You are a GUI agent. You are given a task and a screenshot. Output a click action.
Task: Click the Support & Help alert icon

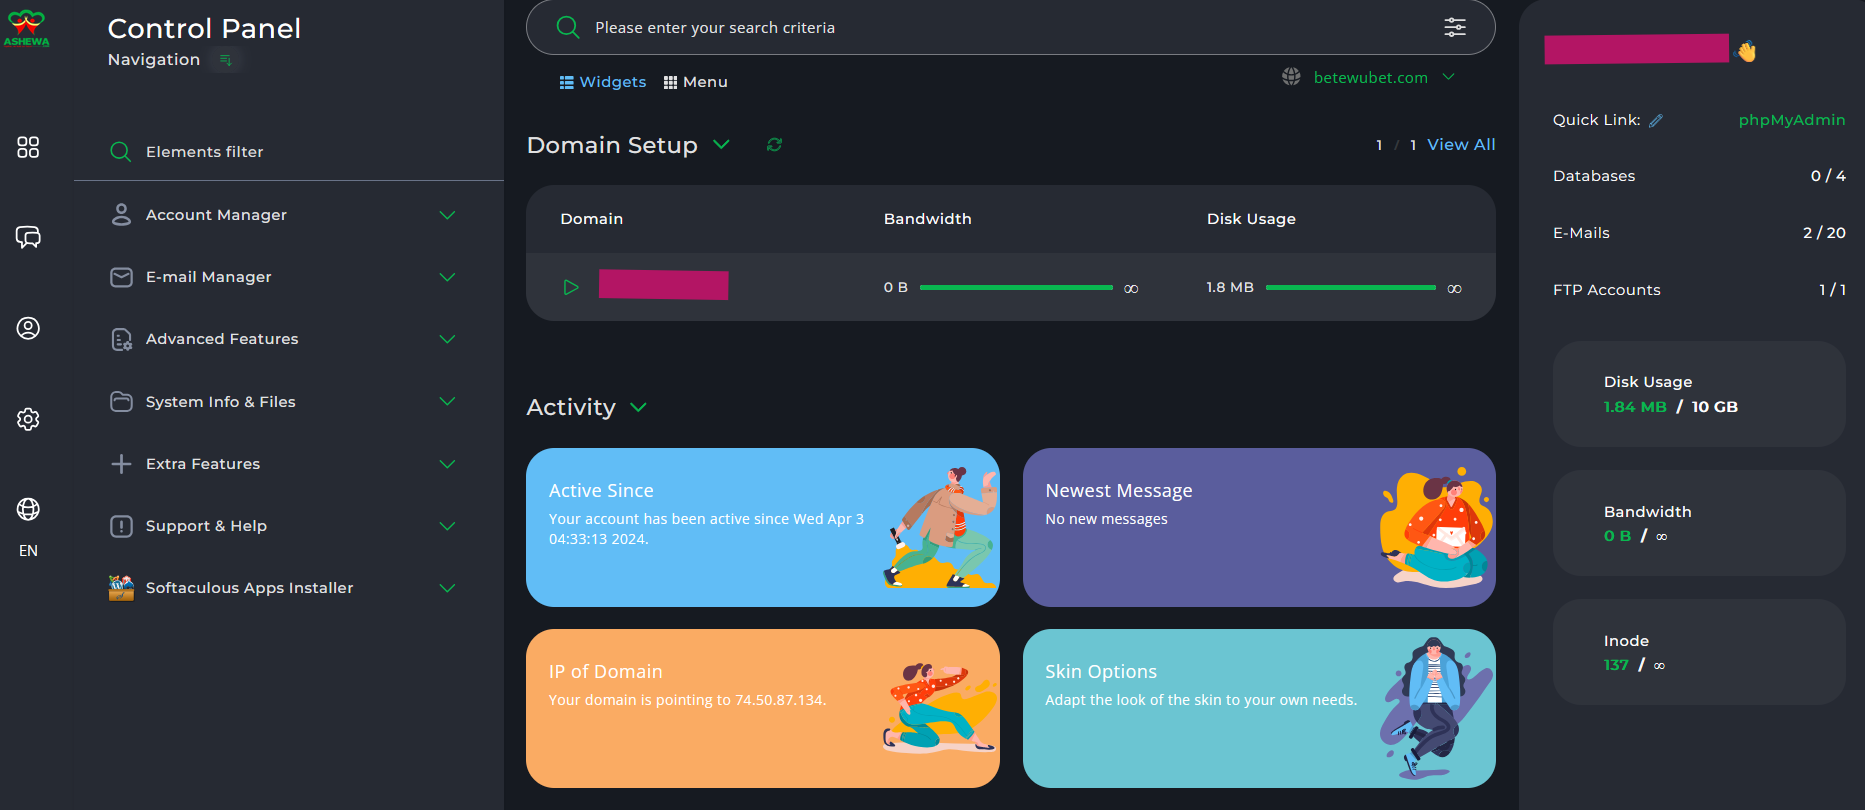pos(121,526)
